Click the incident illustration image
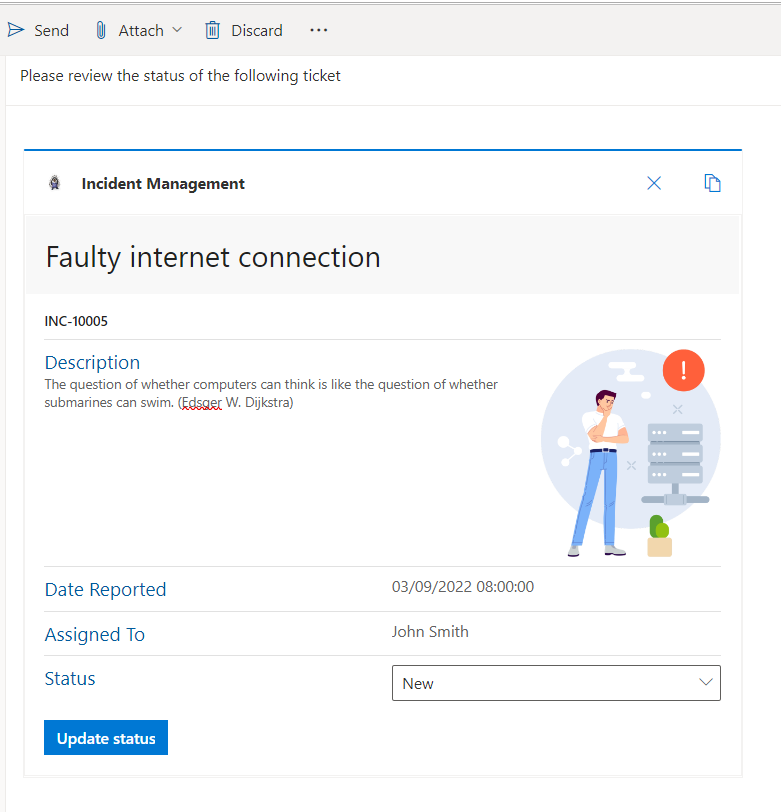Viewport: 781px width, 812px height. [x=631, y=453]
